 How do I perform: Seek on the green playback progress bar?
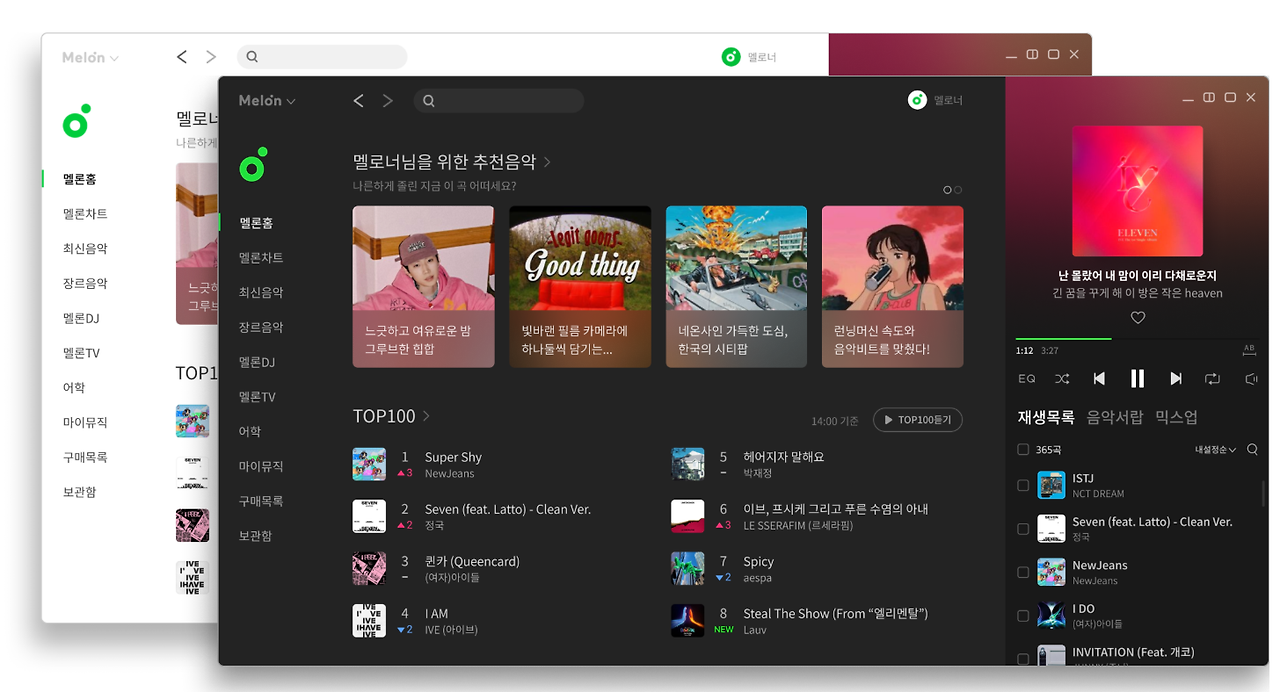tap(1063, 339)
